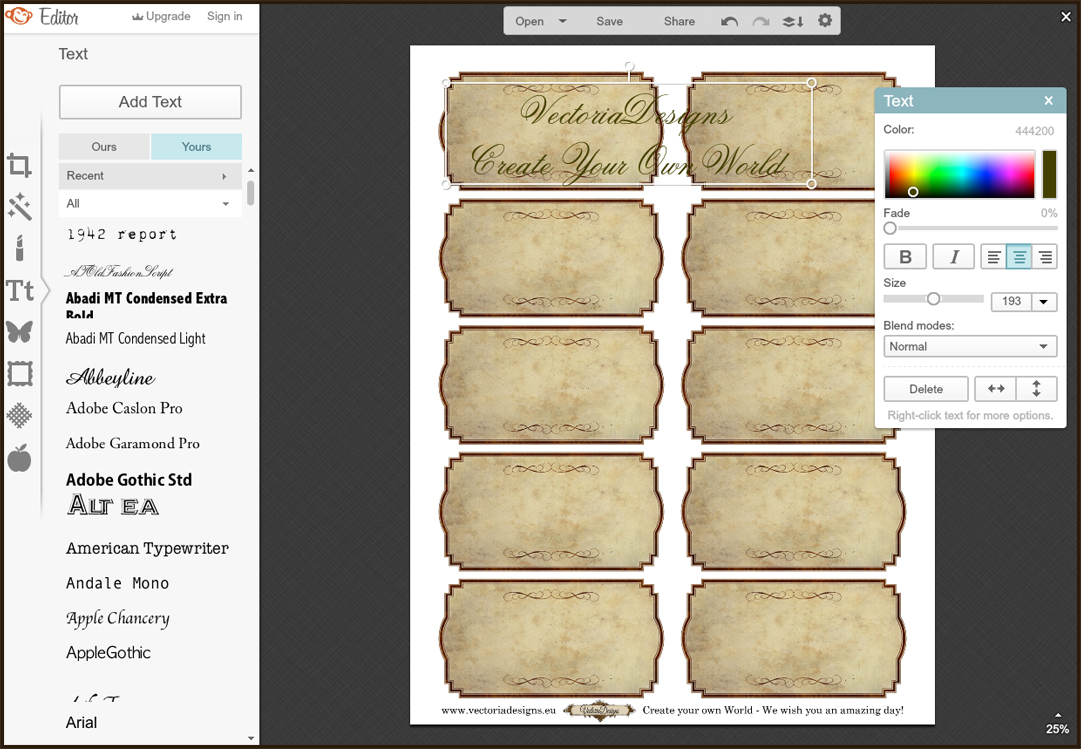Open the Themes apple tool
Viewport: 1081px width, 749px height.
[19, 458]
